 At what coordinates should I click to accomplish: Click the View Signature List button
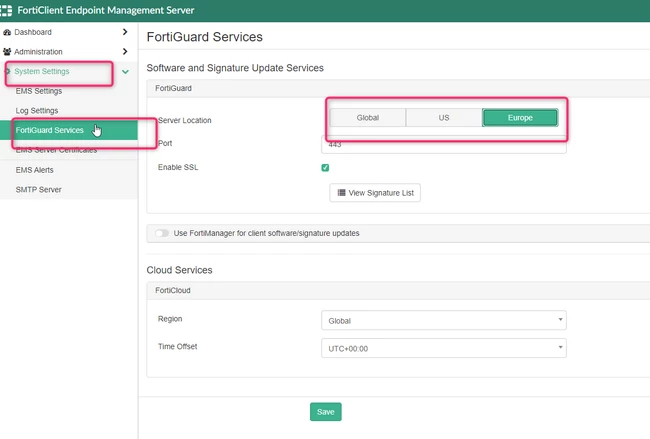(x=375, y=193)
